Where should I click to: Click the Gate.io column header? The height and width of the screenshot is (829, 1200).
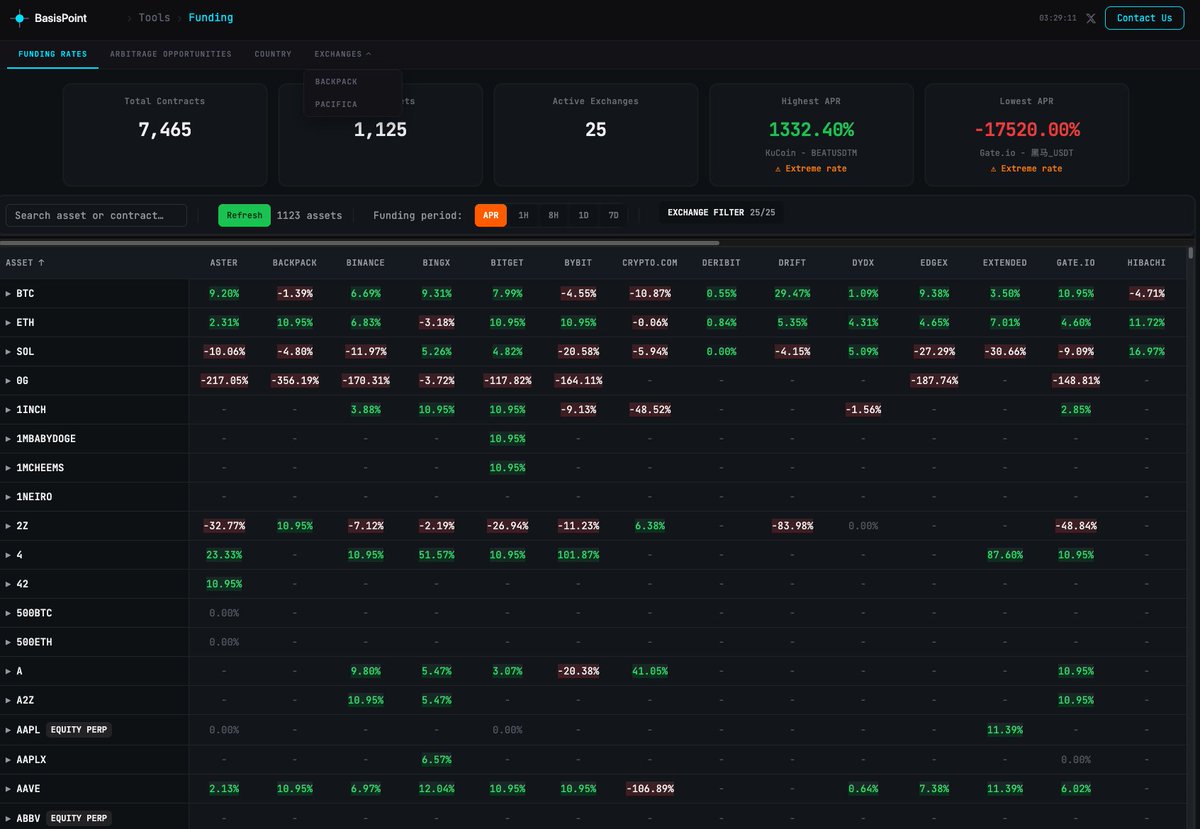(1075, 263)
